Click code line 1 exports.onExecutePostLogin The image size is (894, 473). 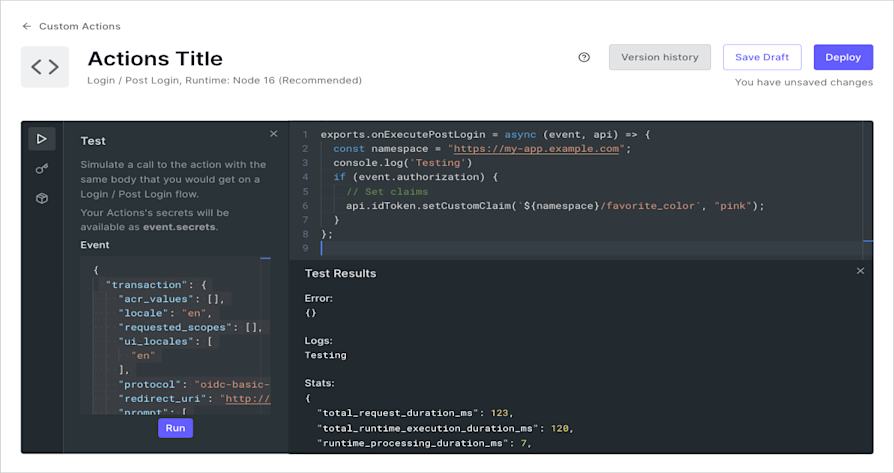coord(485,134)
